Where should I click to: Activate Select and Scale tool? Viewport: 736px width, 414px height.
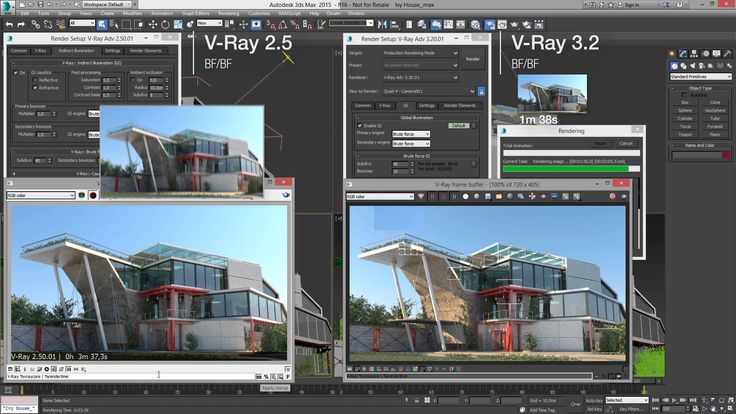tap(178, 24)
